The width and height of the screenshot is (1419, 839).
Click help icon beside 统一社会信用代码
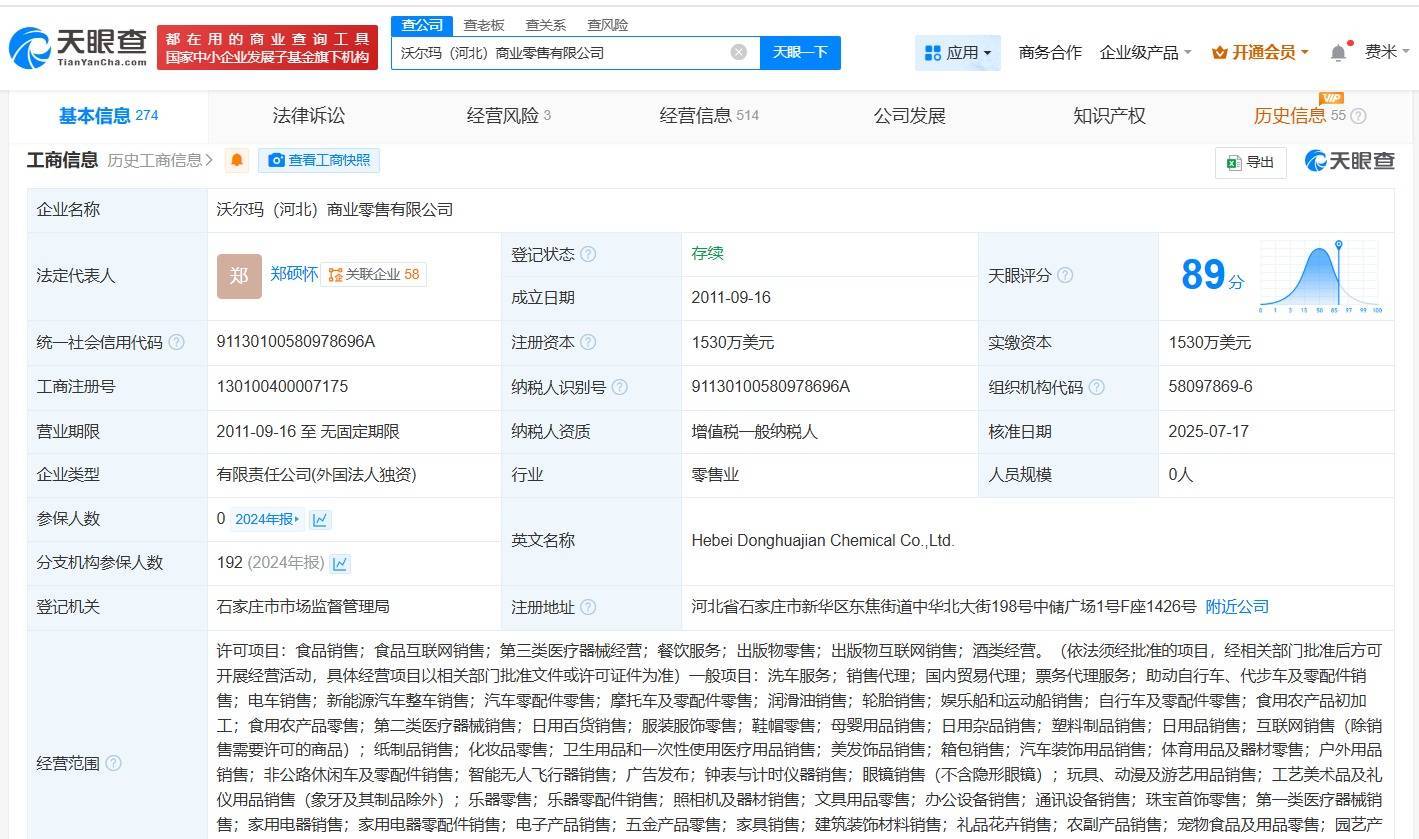[x=177, y=342]
